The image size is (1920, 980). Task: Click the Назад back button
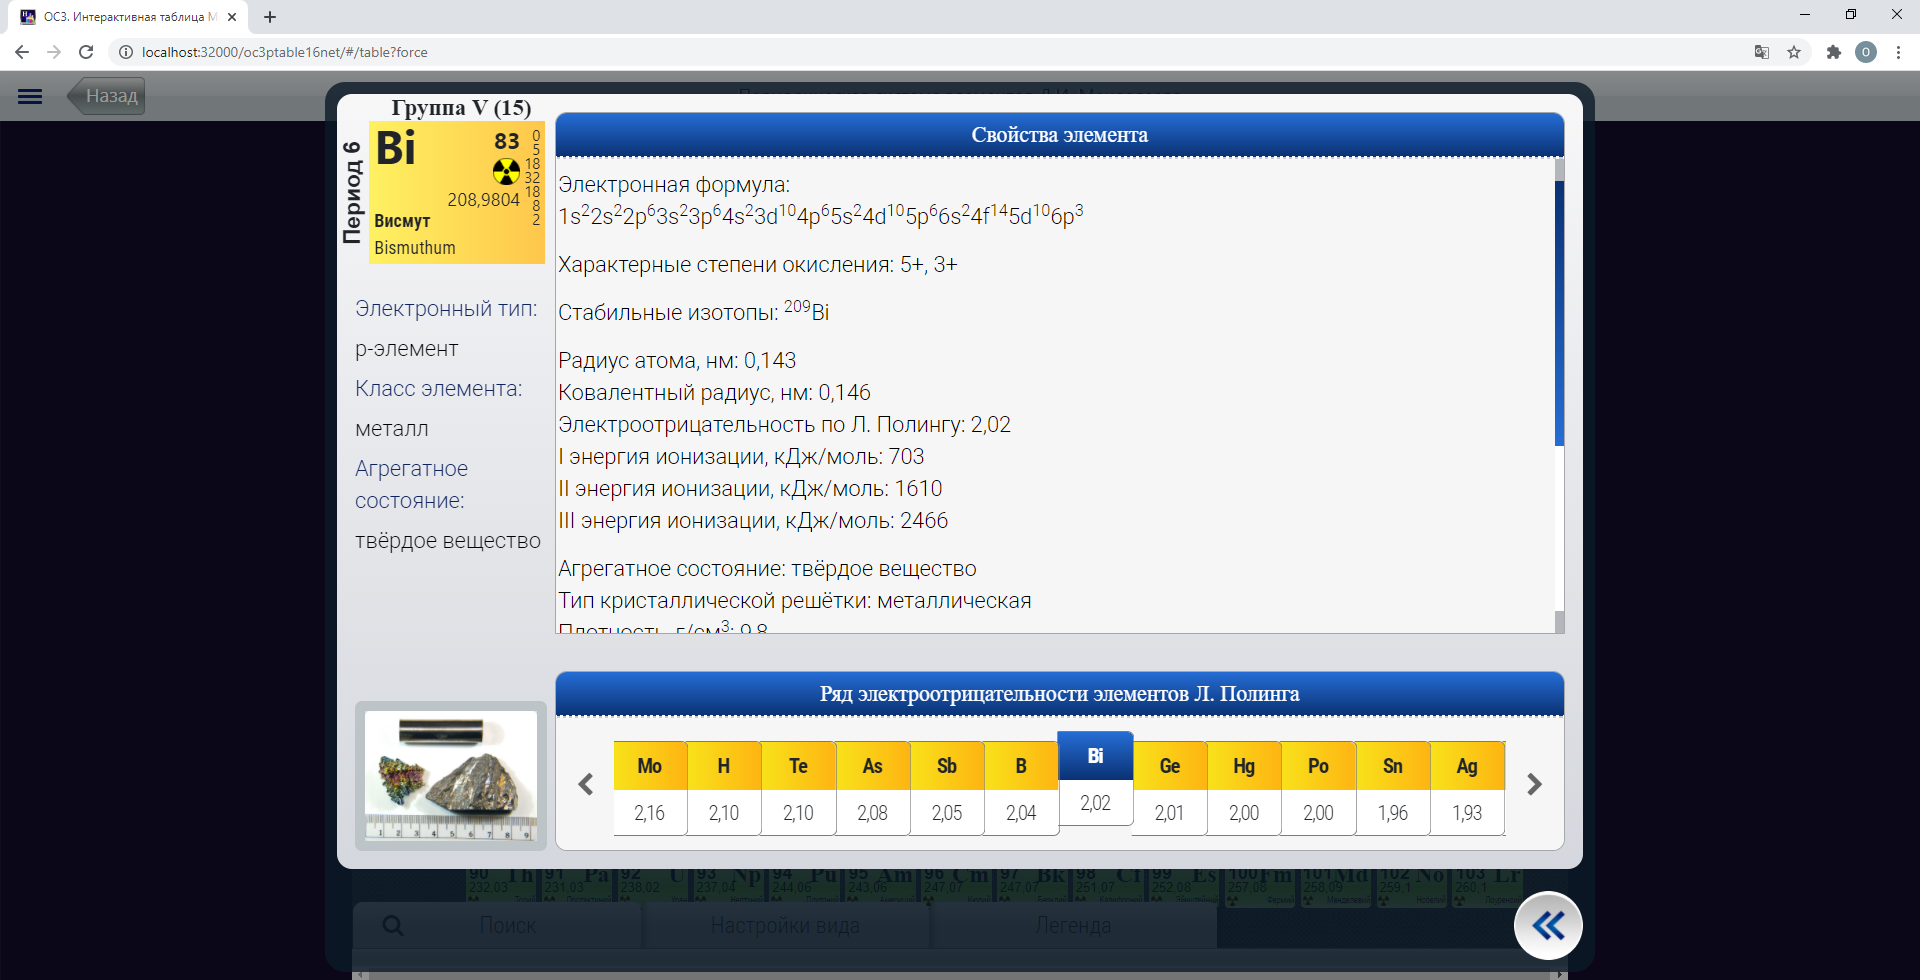(x=108, y=96)
